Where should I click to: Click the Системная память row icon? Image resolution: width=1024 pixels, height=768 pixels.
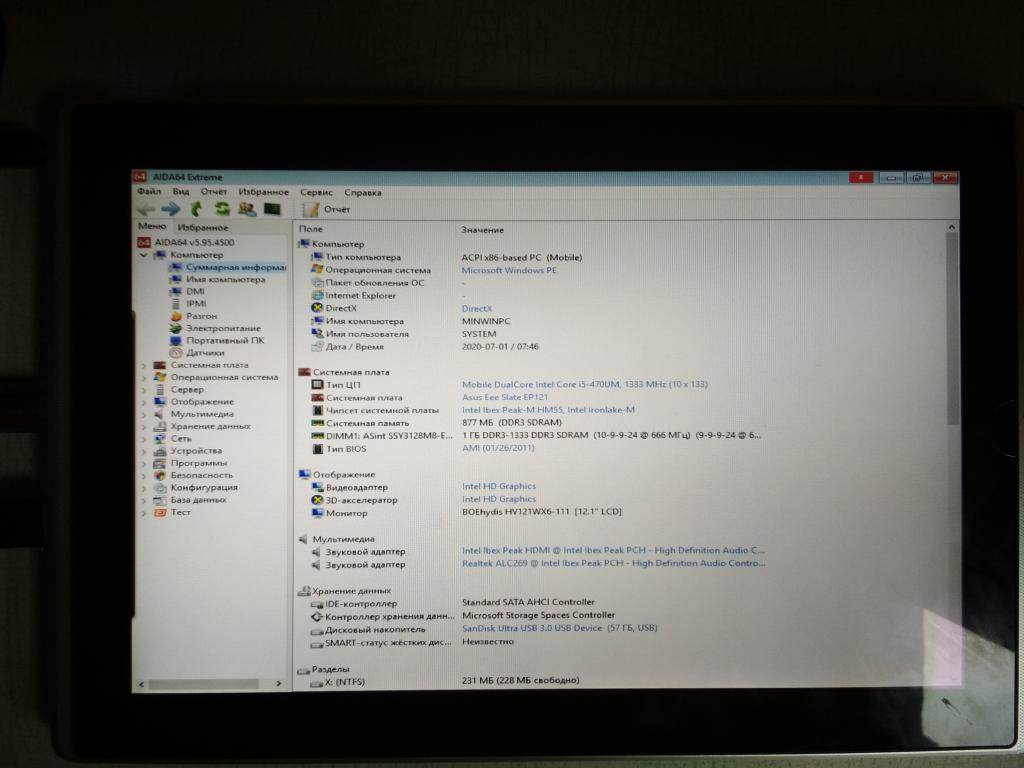coord(317,423)
